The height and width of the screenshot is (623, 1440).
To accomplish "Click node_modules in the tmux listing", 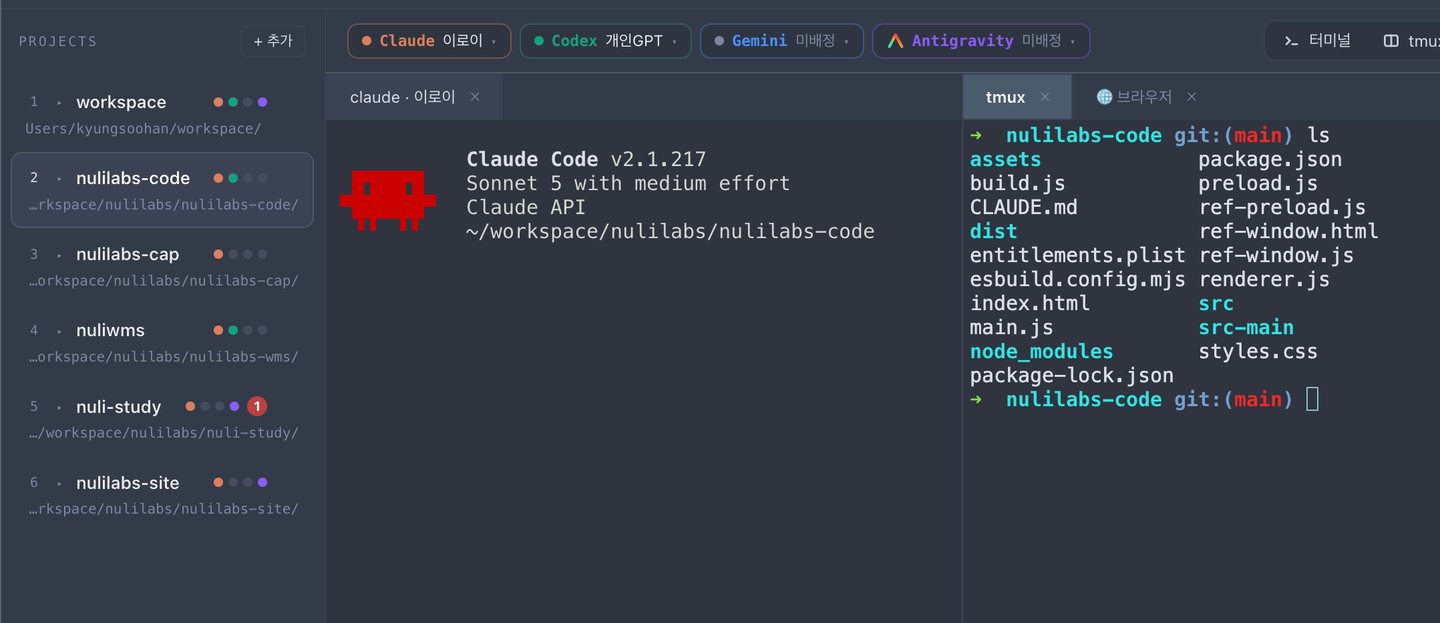I will click(x=1042, y=351).
